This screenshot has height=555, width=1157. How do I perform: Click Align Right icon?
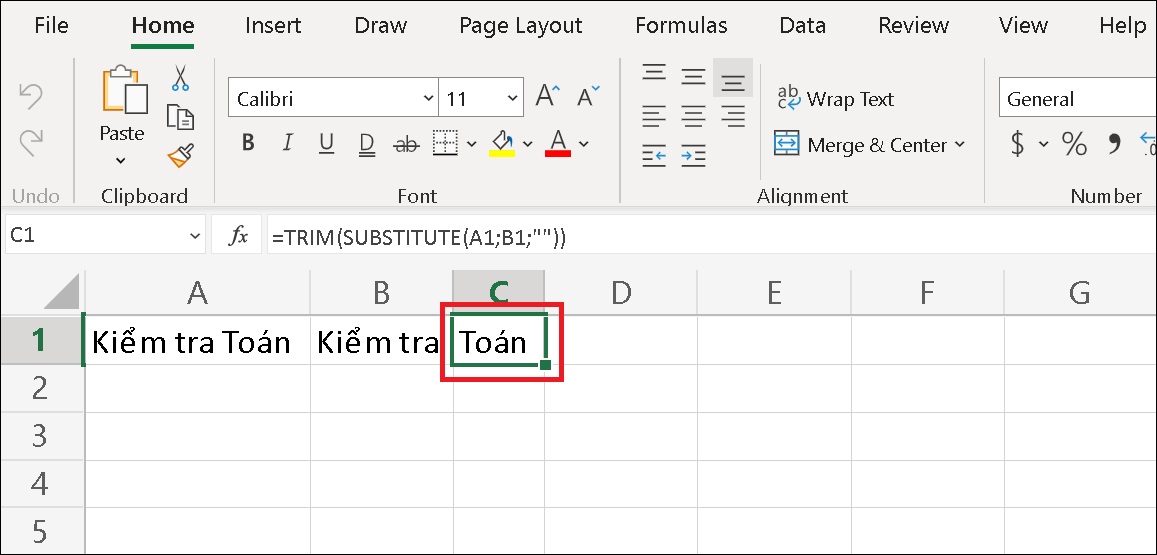(733, 116)
